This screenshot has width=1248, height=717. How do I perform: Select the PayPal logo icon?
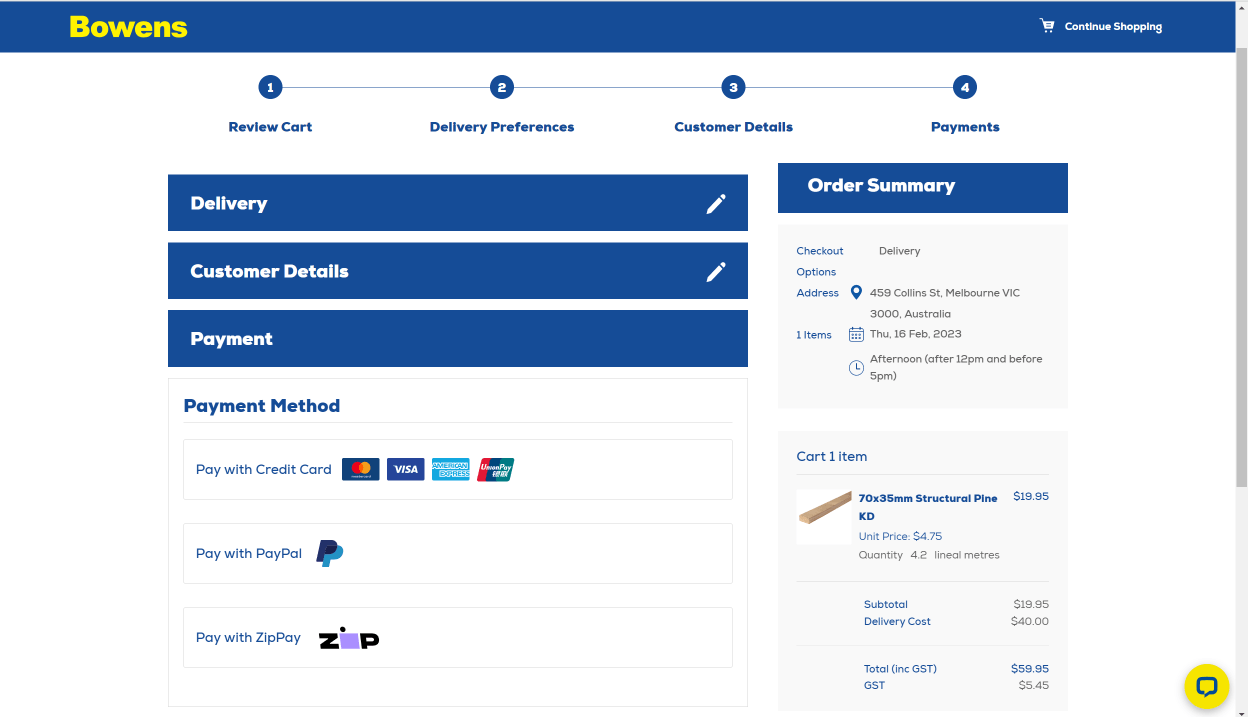[x=328, y=553]
